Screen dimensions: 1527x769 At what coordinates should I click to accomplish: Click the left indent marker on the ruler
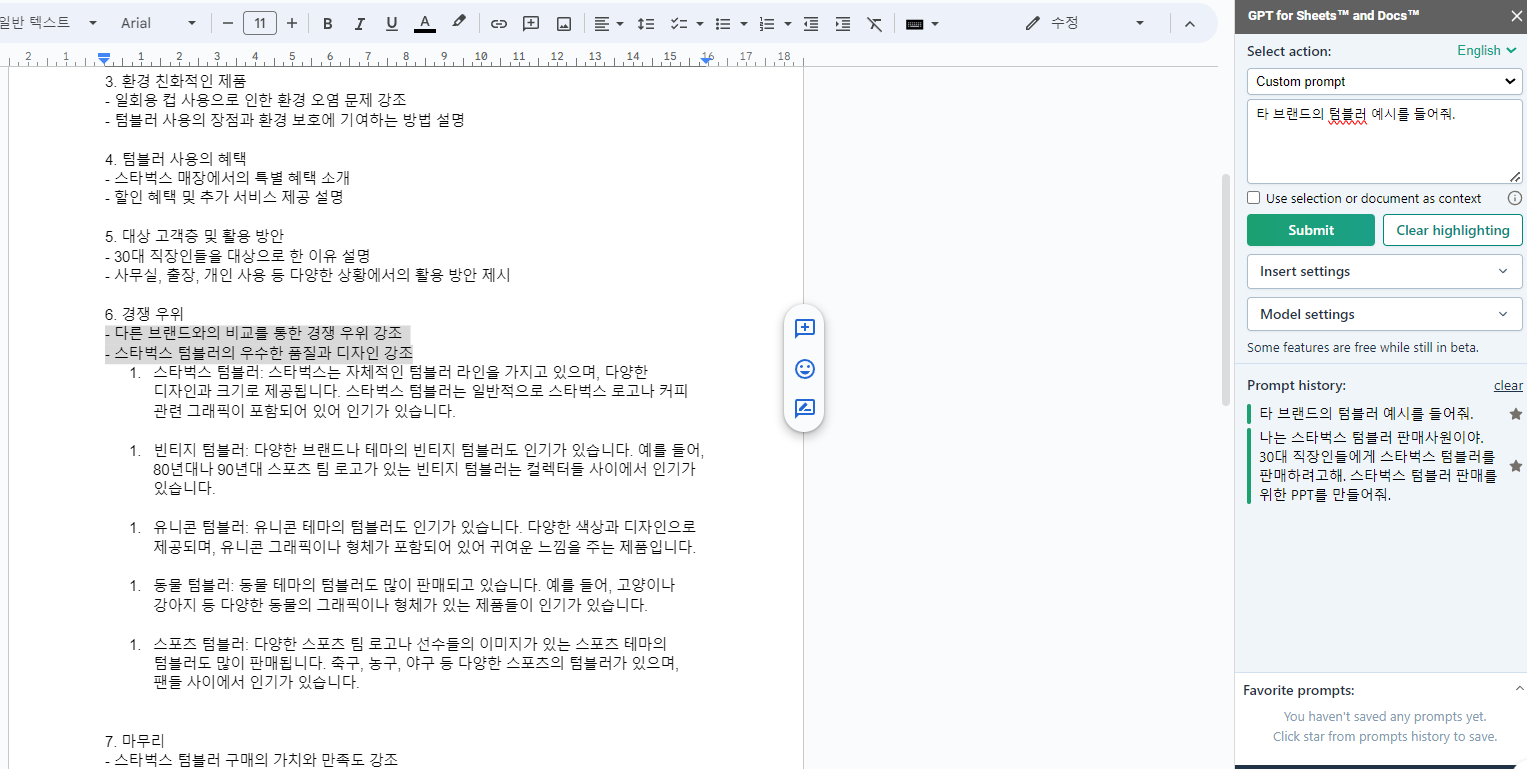[x=104, y=59]
